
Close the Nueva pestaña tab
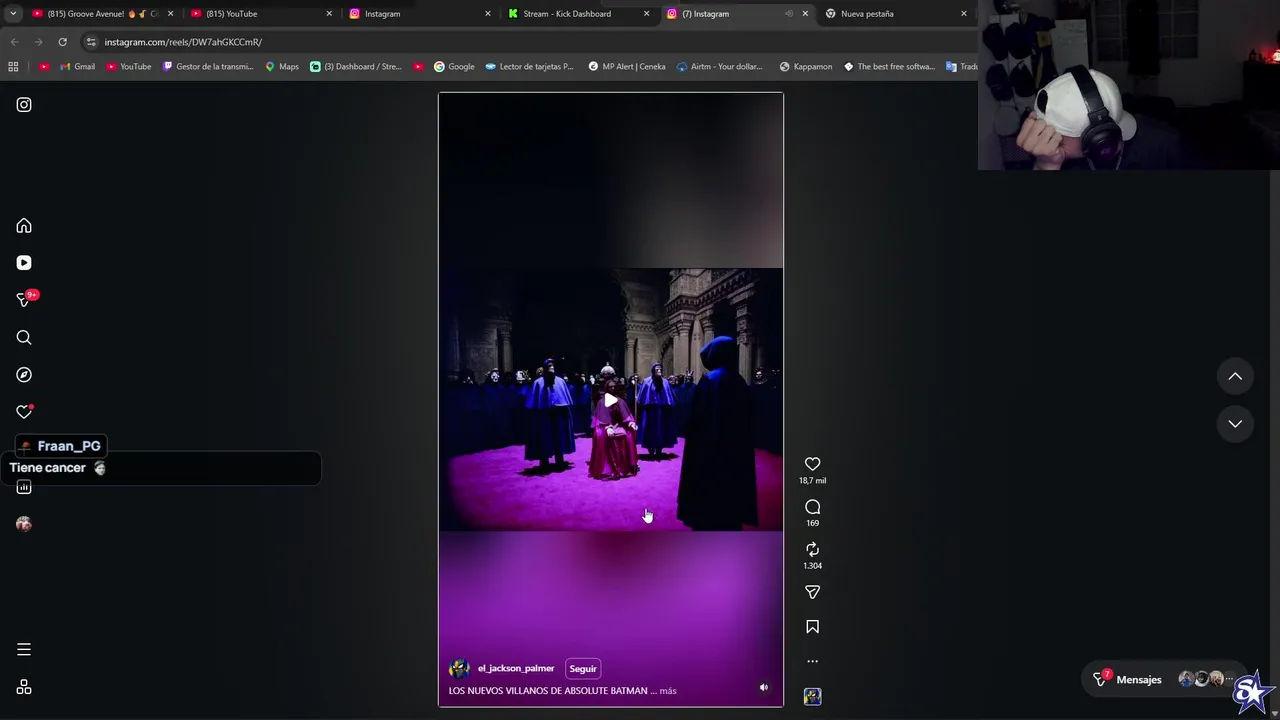pyautogui.click(x=963, y=14)
